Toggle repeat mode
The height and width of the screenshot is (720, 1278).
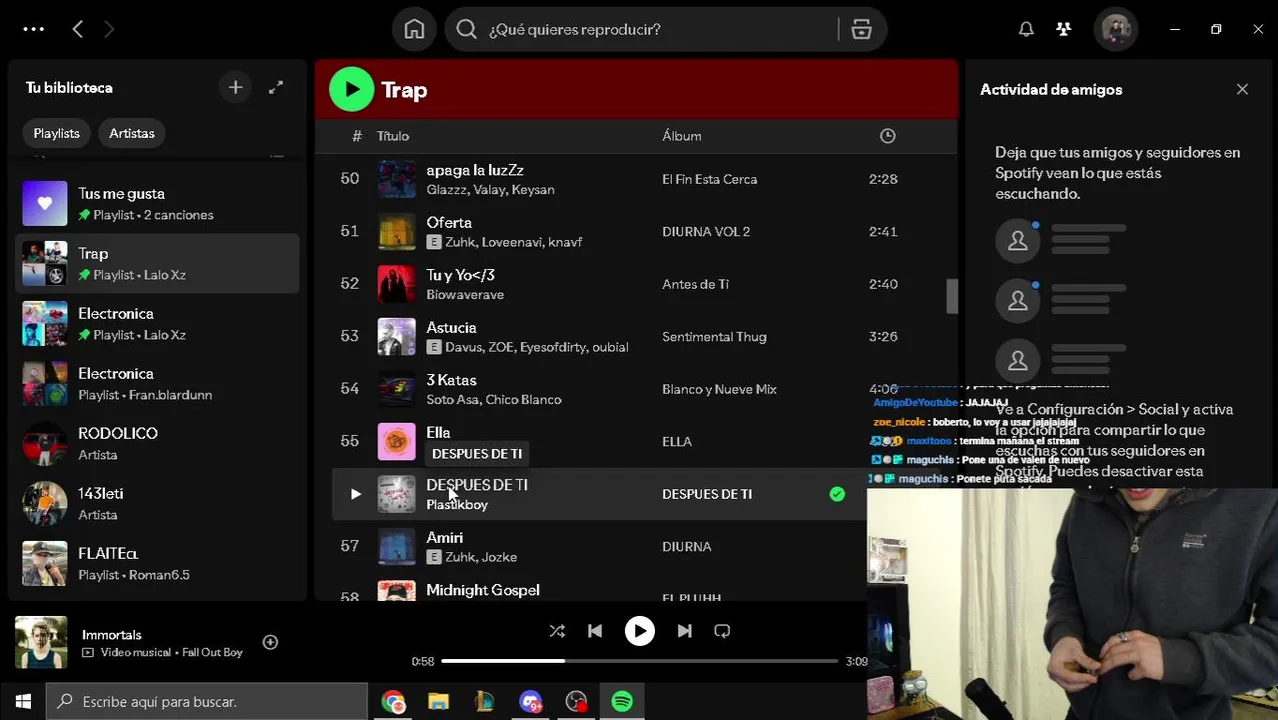[x=722, y=631]
